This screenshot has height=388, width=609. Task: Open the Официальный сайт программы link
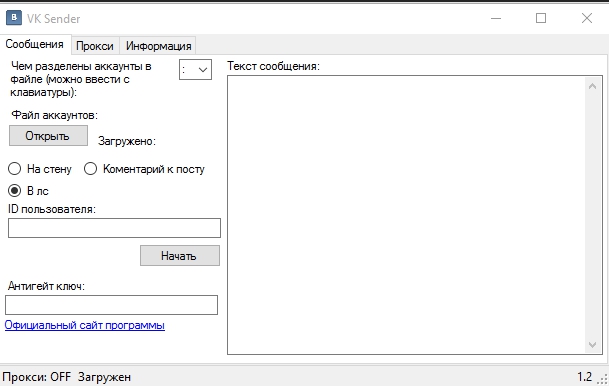[x=85, y=325]
